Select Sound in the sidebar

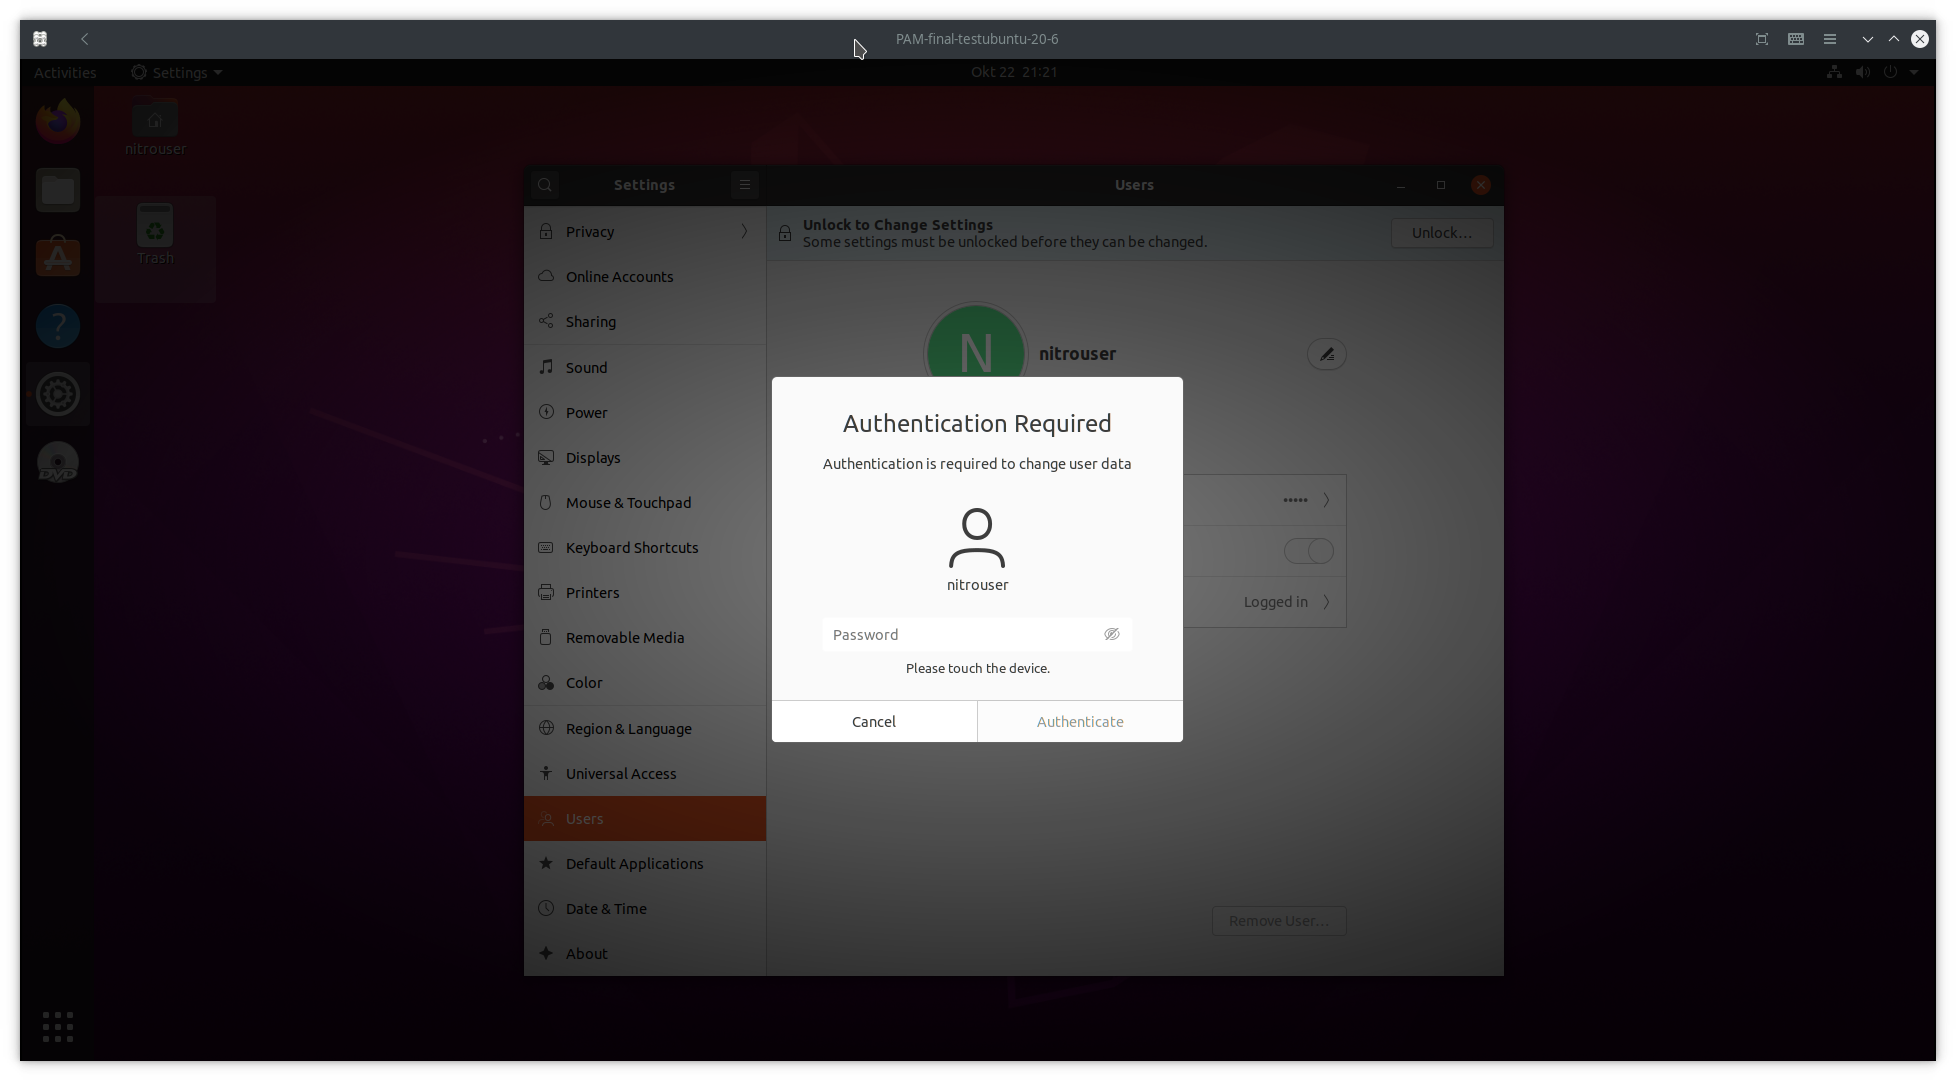[645, 368]
